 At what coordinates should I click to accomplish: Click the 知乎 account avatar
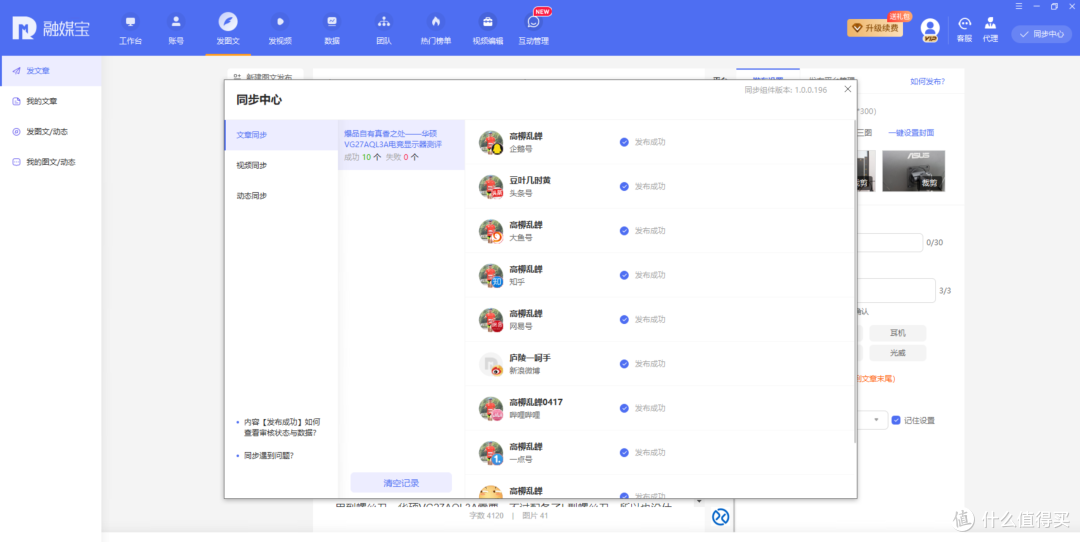491,275
